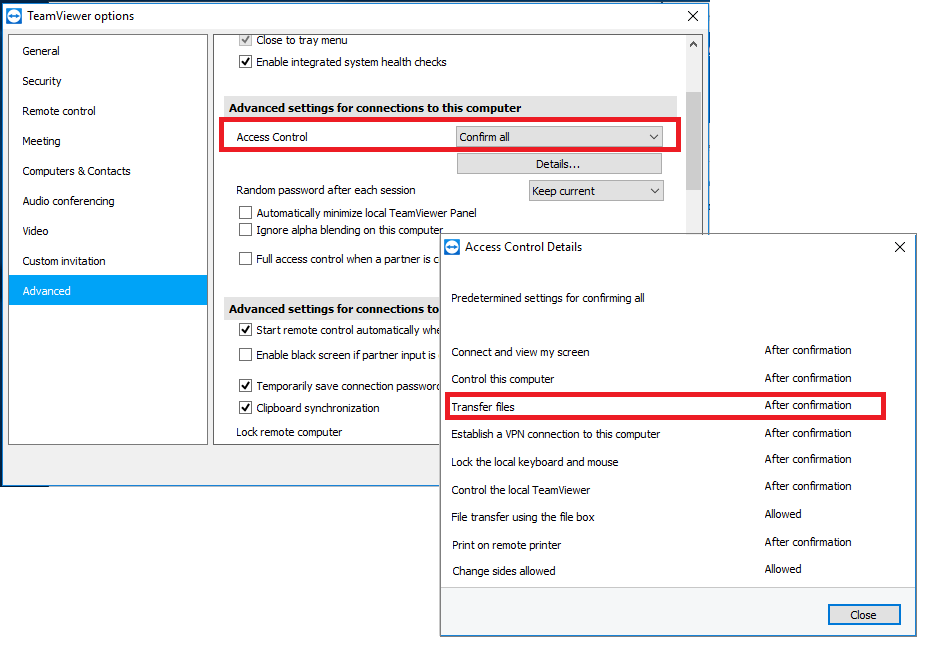Viewport: 928px width, 646px height.
Task: Click the Access Control label
Action: coord(272,137)
